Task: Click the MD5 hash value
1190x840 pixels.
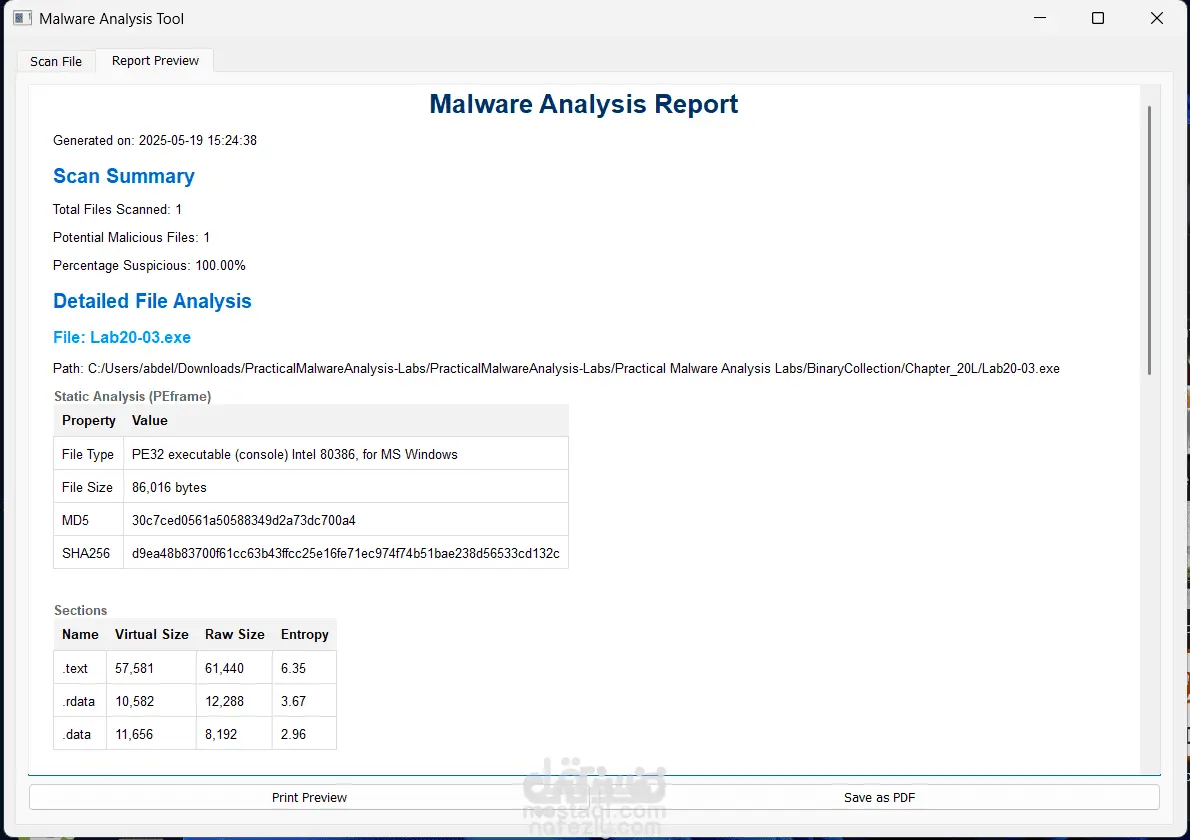Action: click(244, 521)
